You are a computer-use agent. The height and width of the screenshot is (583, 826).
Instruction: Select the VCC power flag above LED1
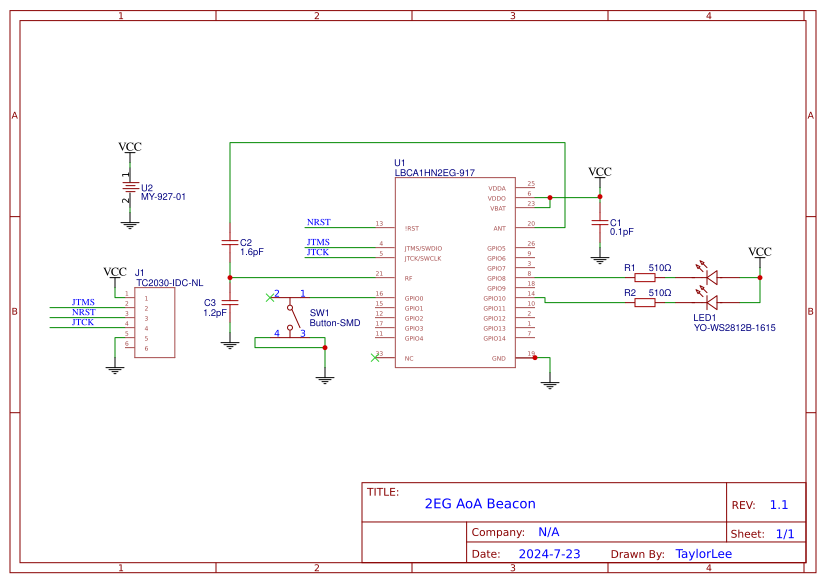761,252
